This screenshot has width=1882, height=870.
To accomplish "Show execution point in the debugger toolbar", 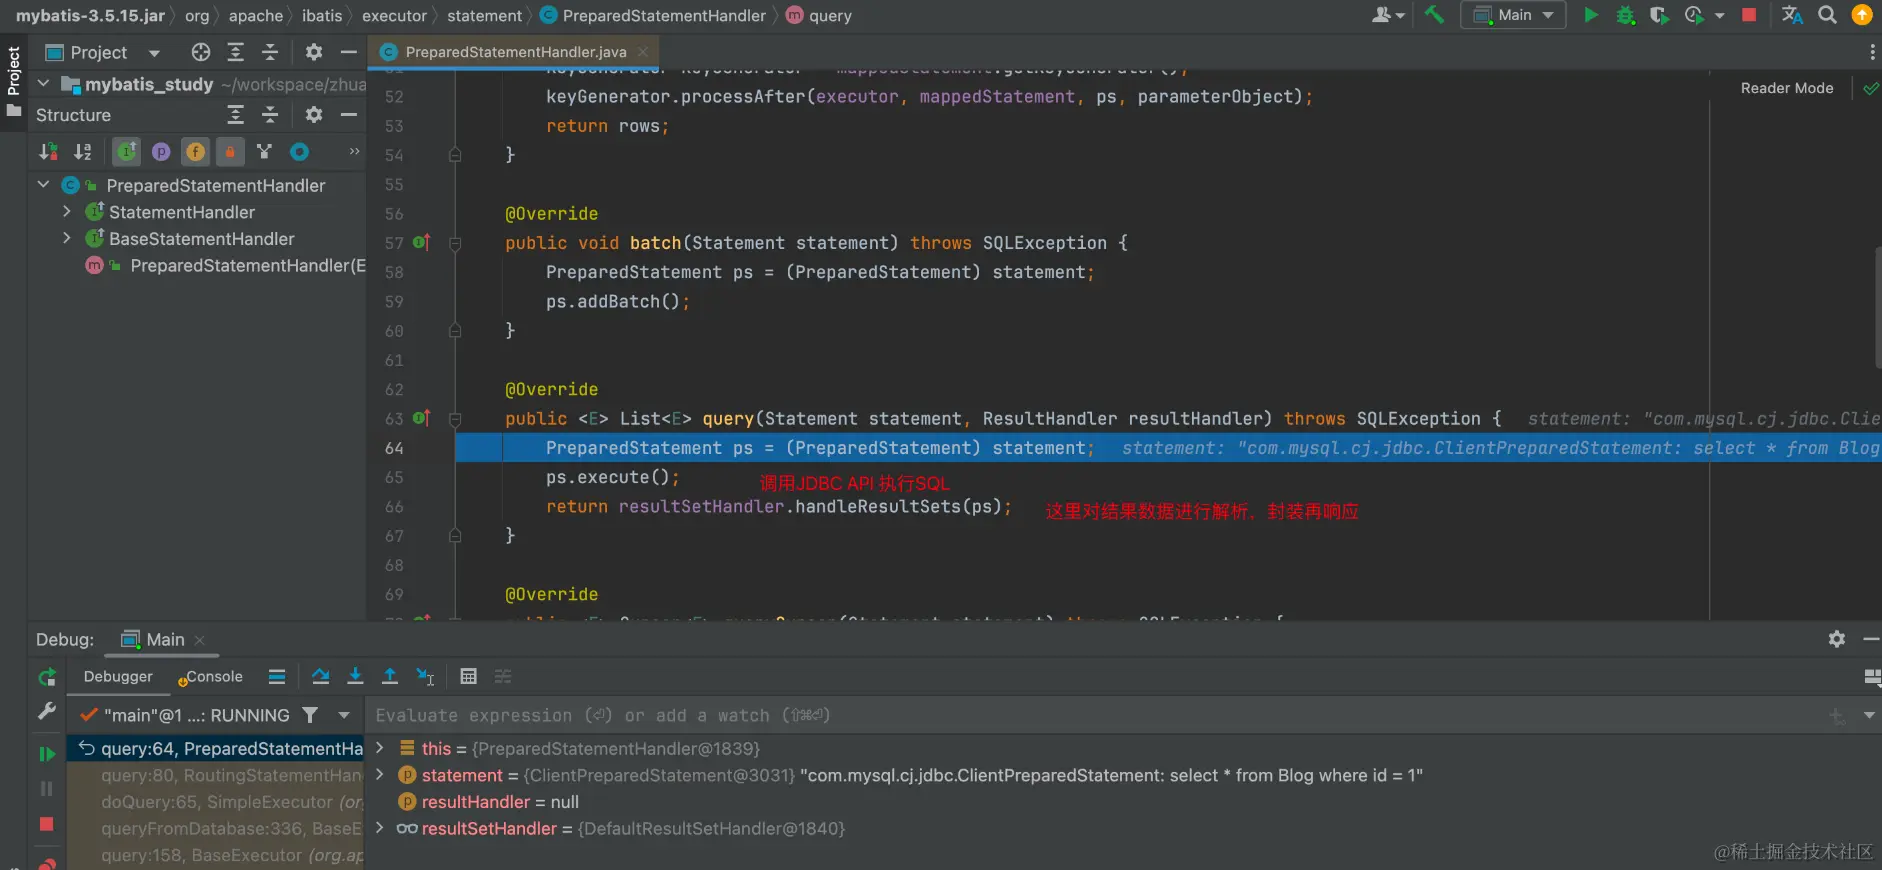I will 277,677.
